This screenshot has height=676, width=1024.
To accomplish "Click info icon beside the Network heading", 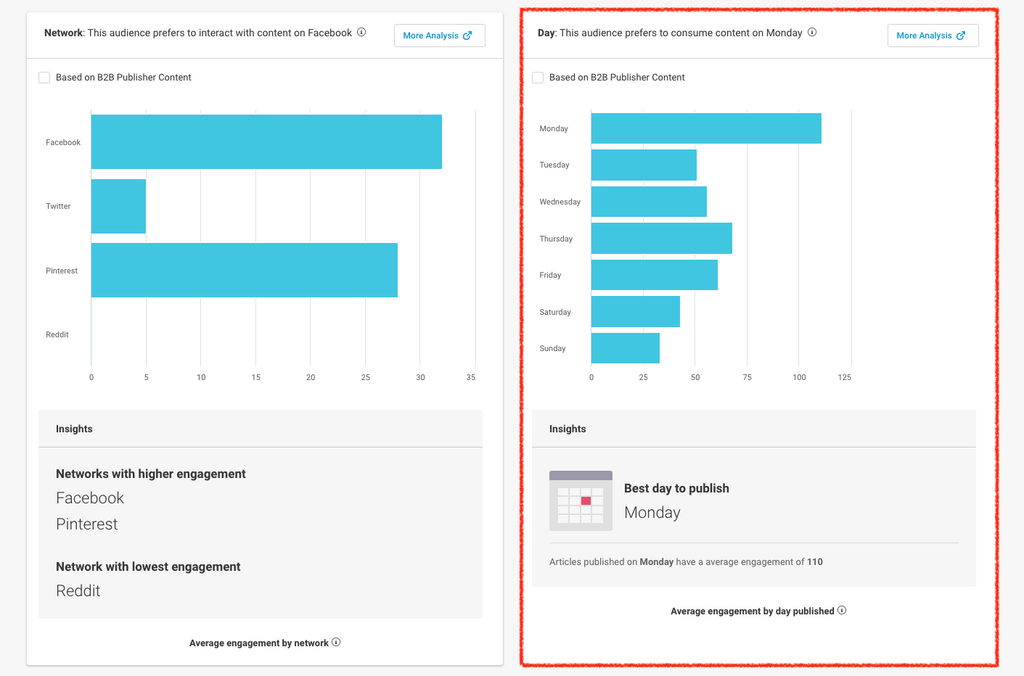I will point(362,32).
